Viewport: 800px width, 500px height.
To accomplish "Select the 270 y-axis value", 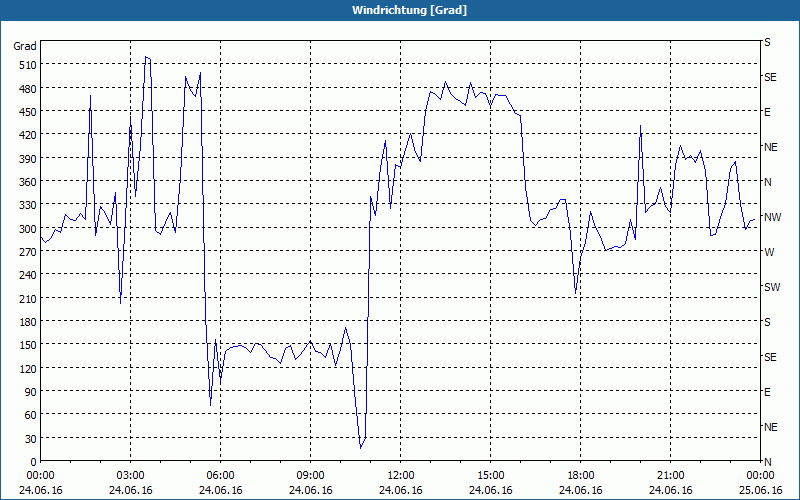I will point(28,252).
